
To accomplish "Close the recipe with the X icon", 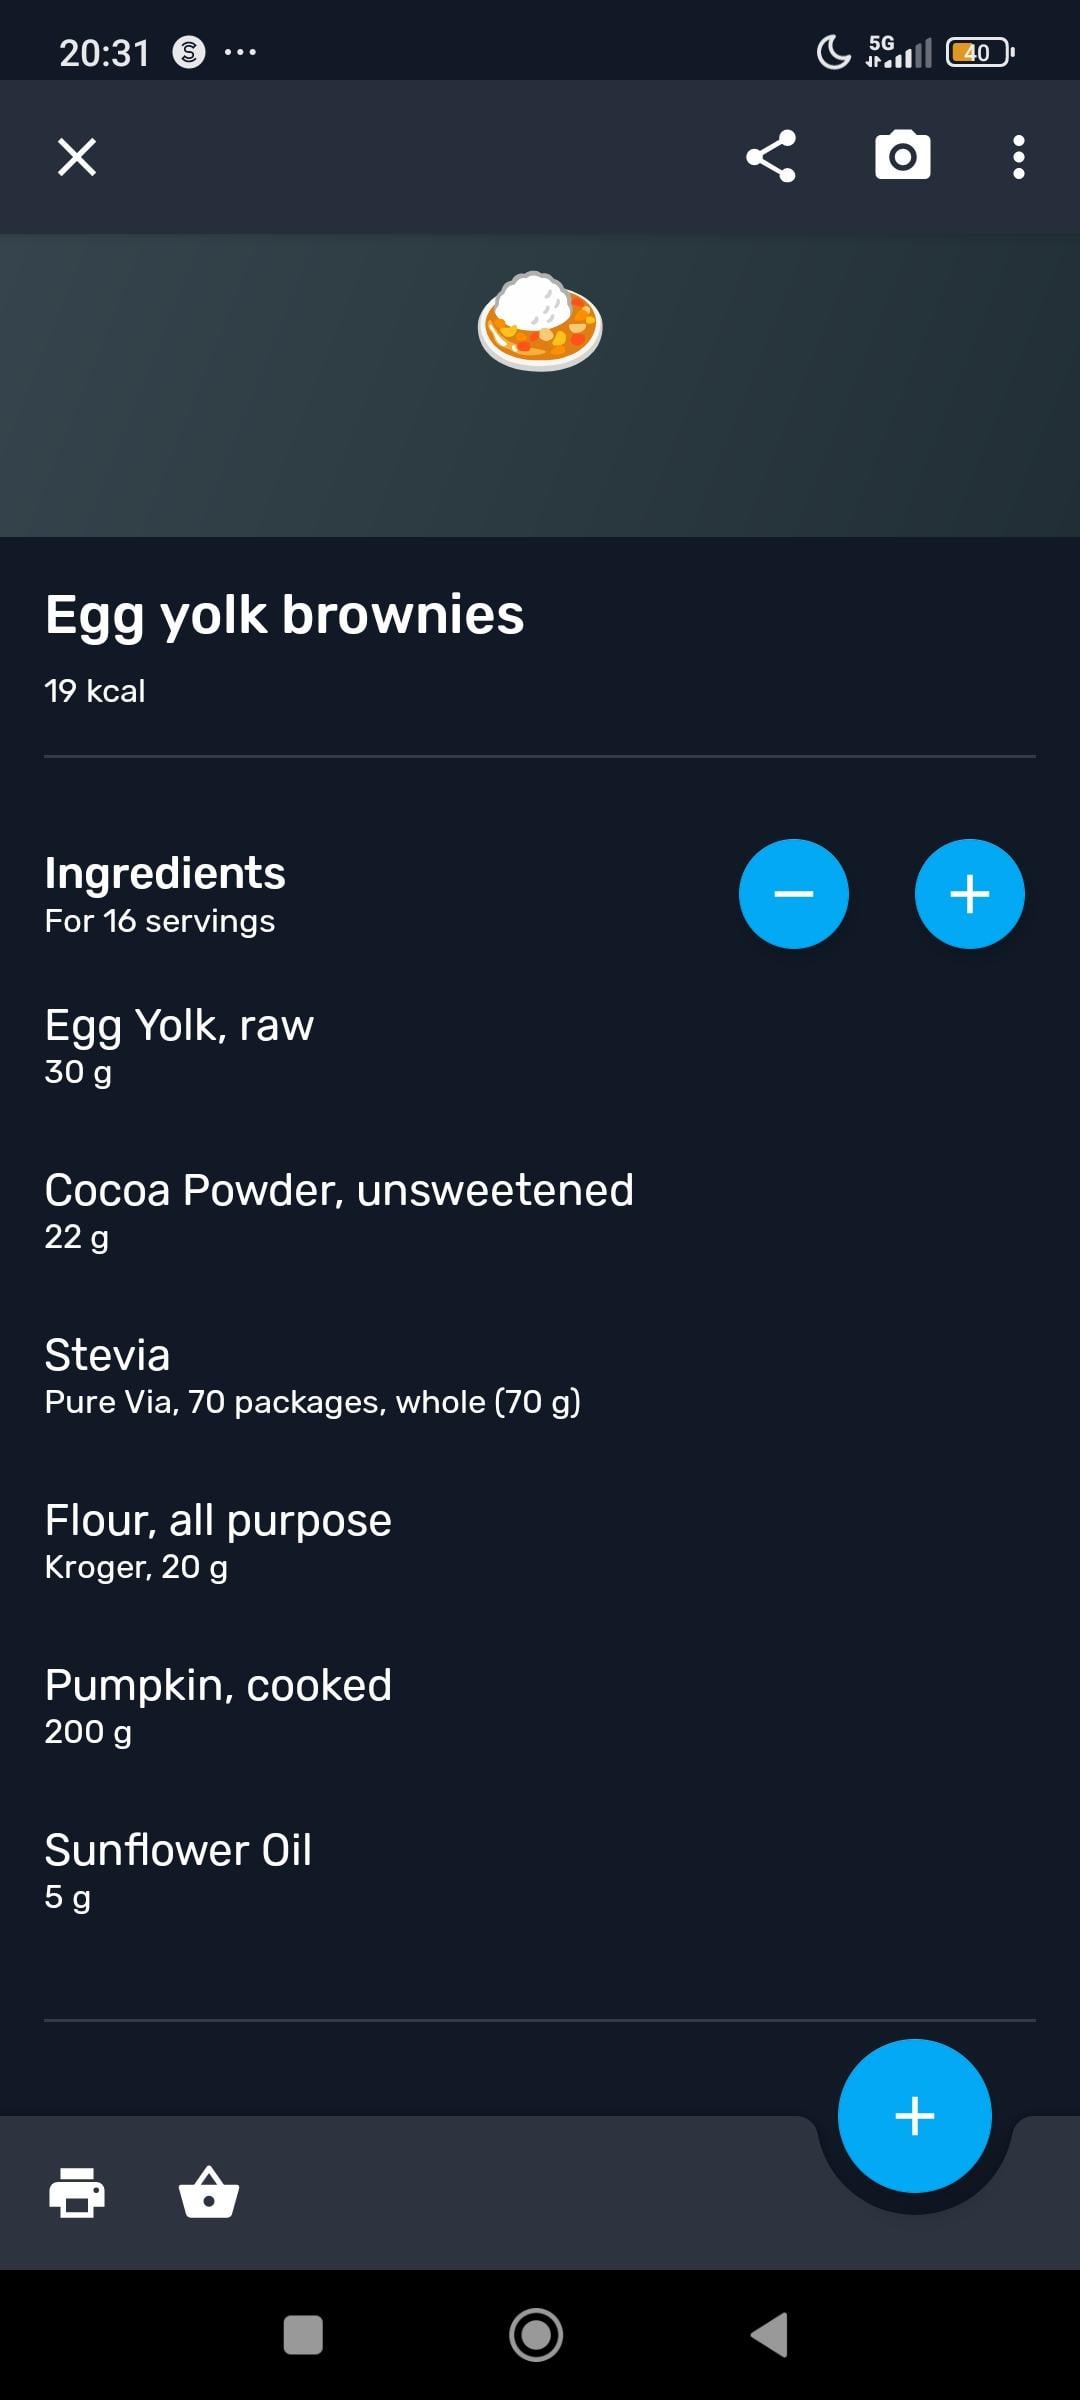I will 77,157.
